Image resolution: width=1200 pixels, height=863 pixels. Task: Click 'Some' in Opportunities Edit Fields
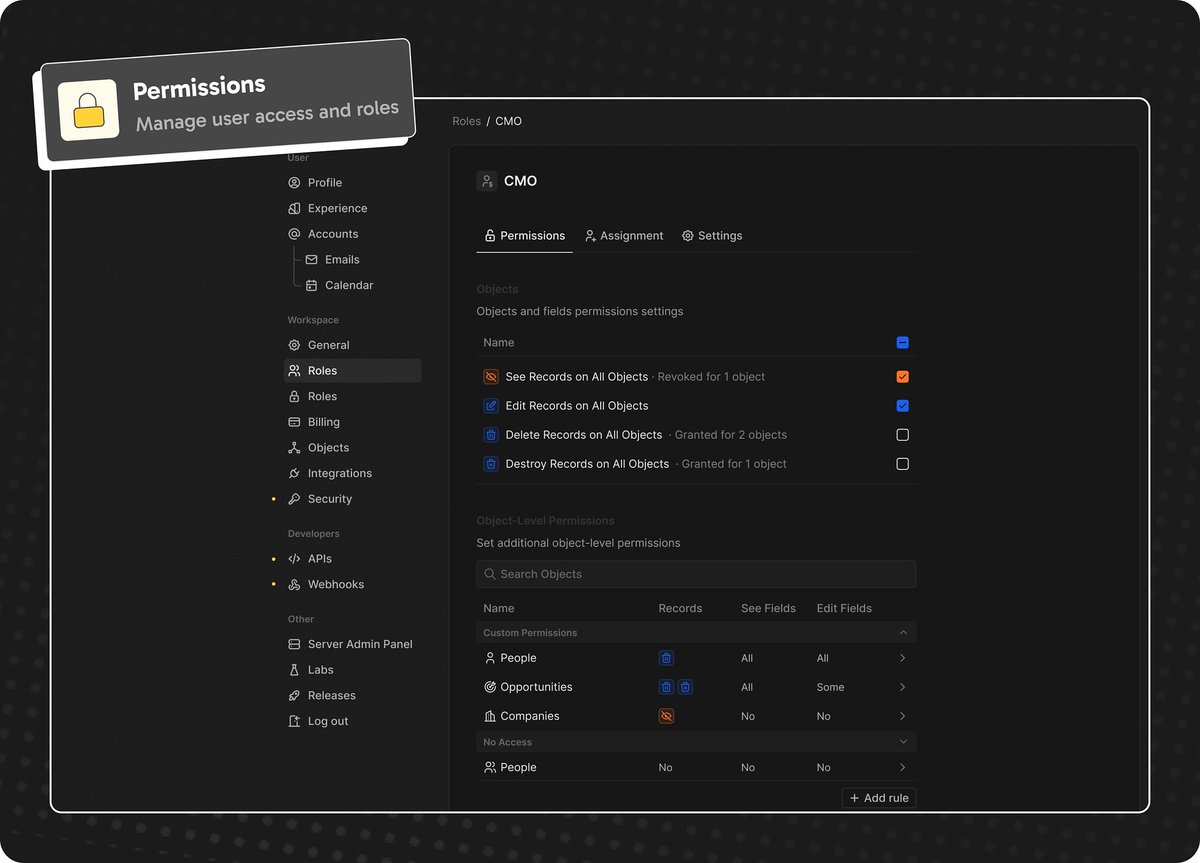click(x=830, y=687)
